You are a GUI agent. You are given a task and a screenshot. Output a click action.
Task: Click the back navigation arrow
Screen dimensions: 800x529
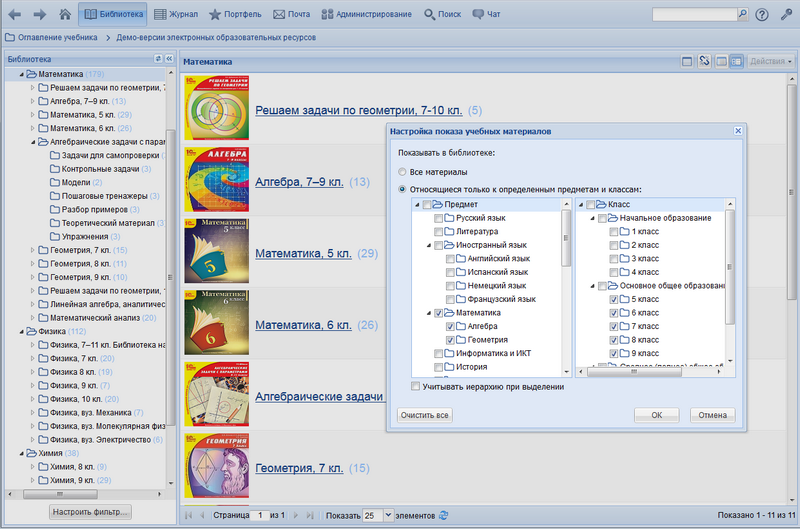point(14,15)
